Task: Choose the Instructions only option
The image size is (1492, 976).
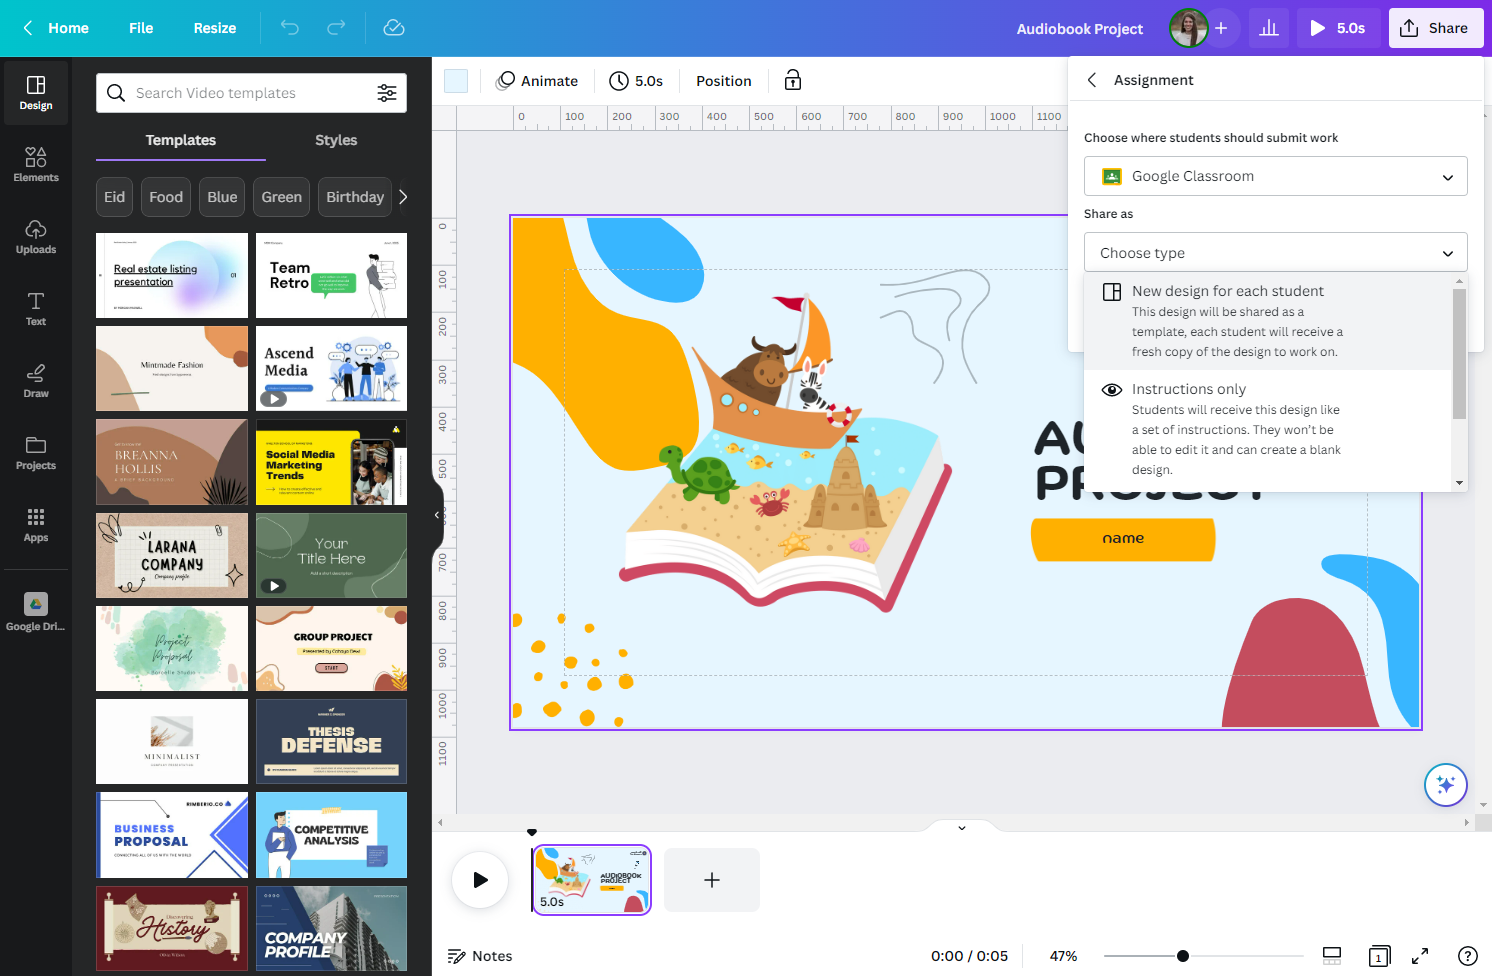Action: (x=1268, y=429)
